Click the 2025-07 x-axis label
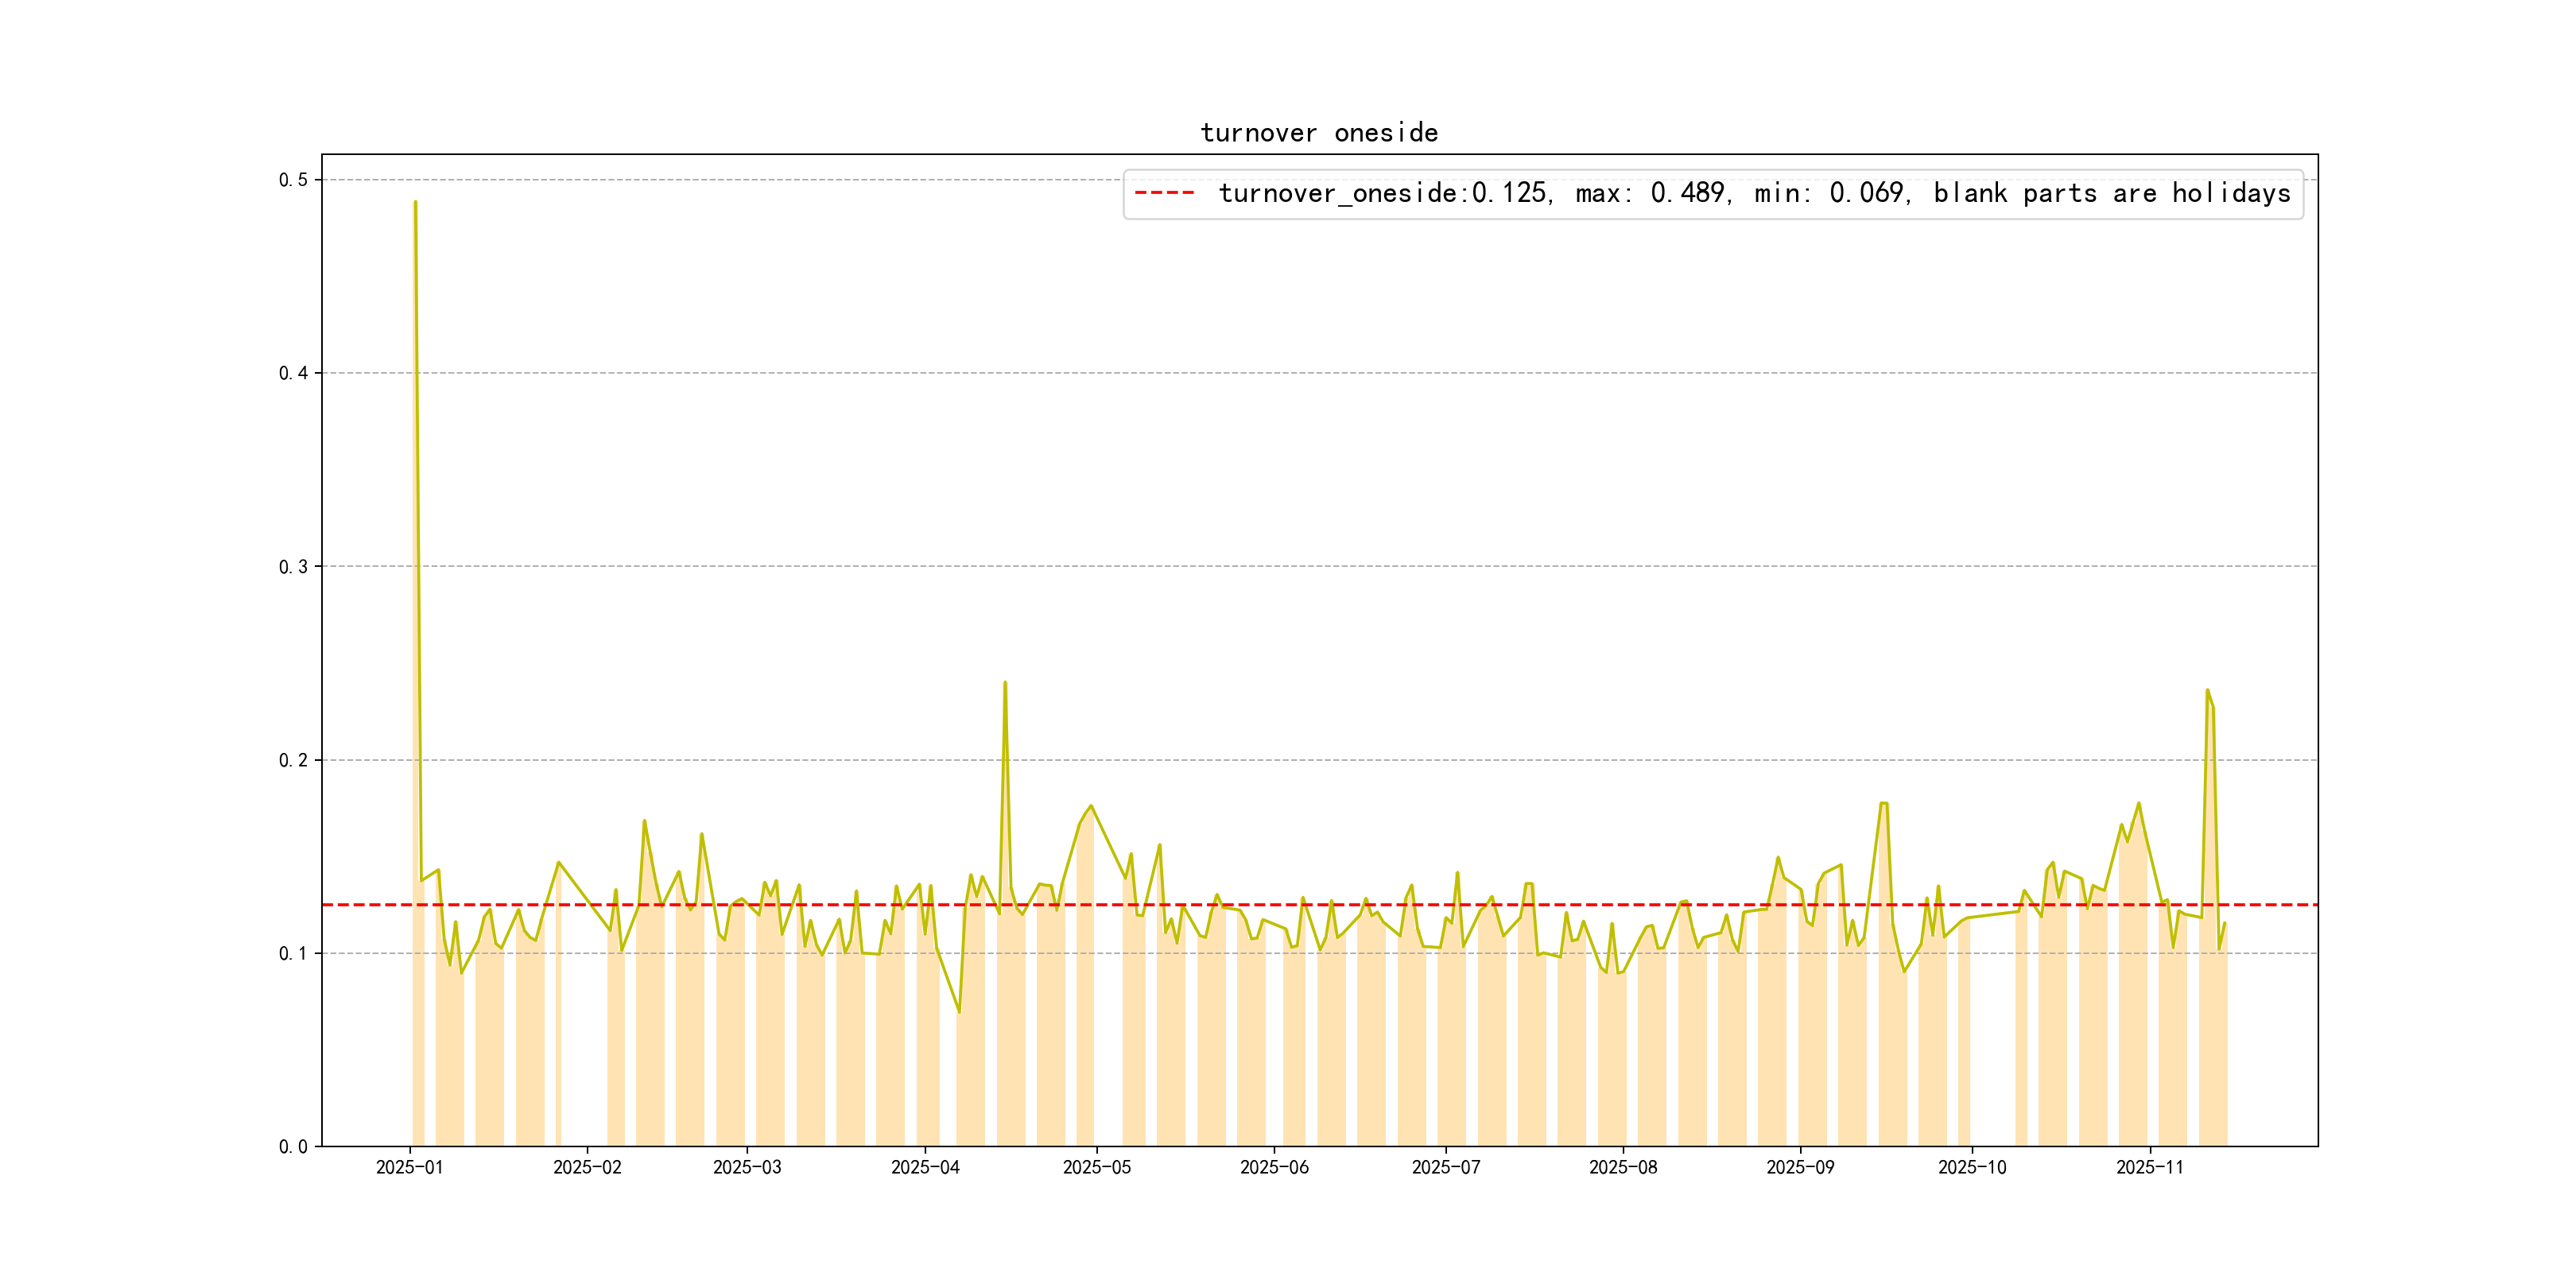The width and height of the screenshot is (2576, 1288). point(1445,1167)
